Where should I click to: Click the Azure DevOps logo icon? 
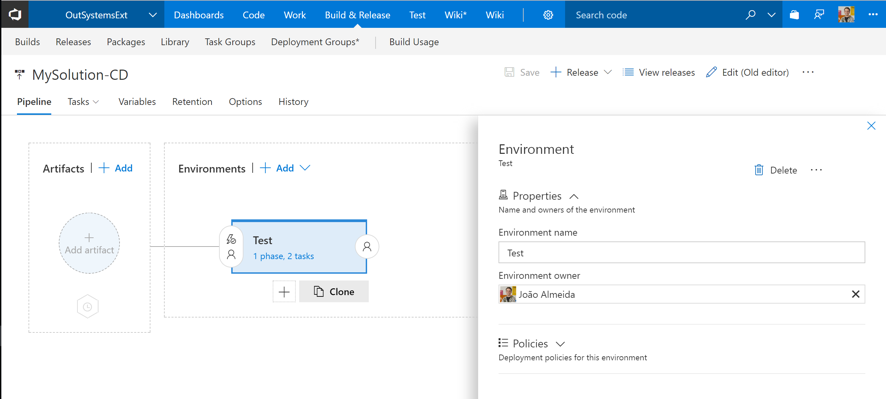pyautogui.click(x=14, y=15)
